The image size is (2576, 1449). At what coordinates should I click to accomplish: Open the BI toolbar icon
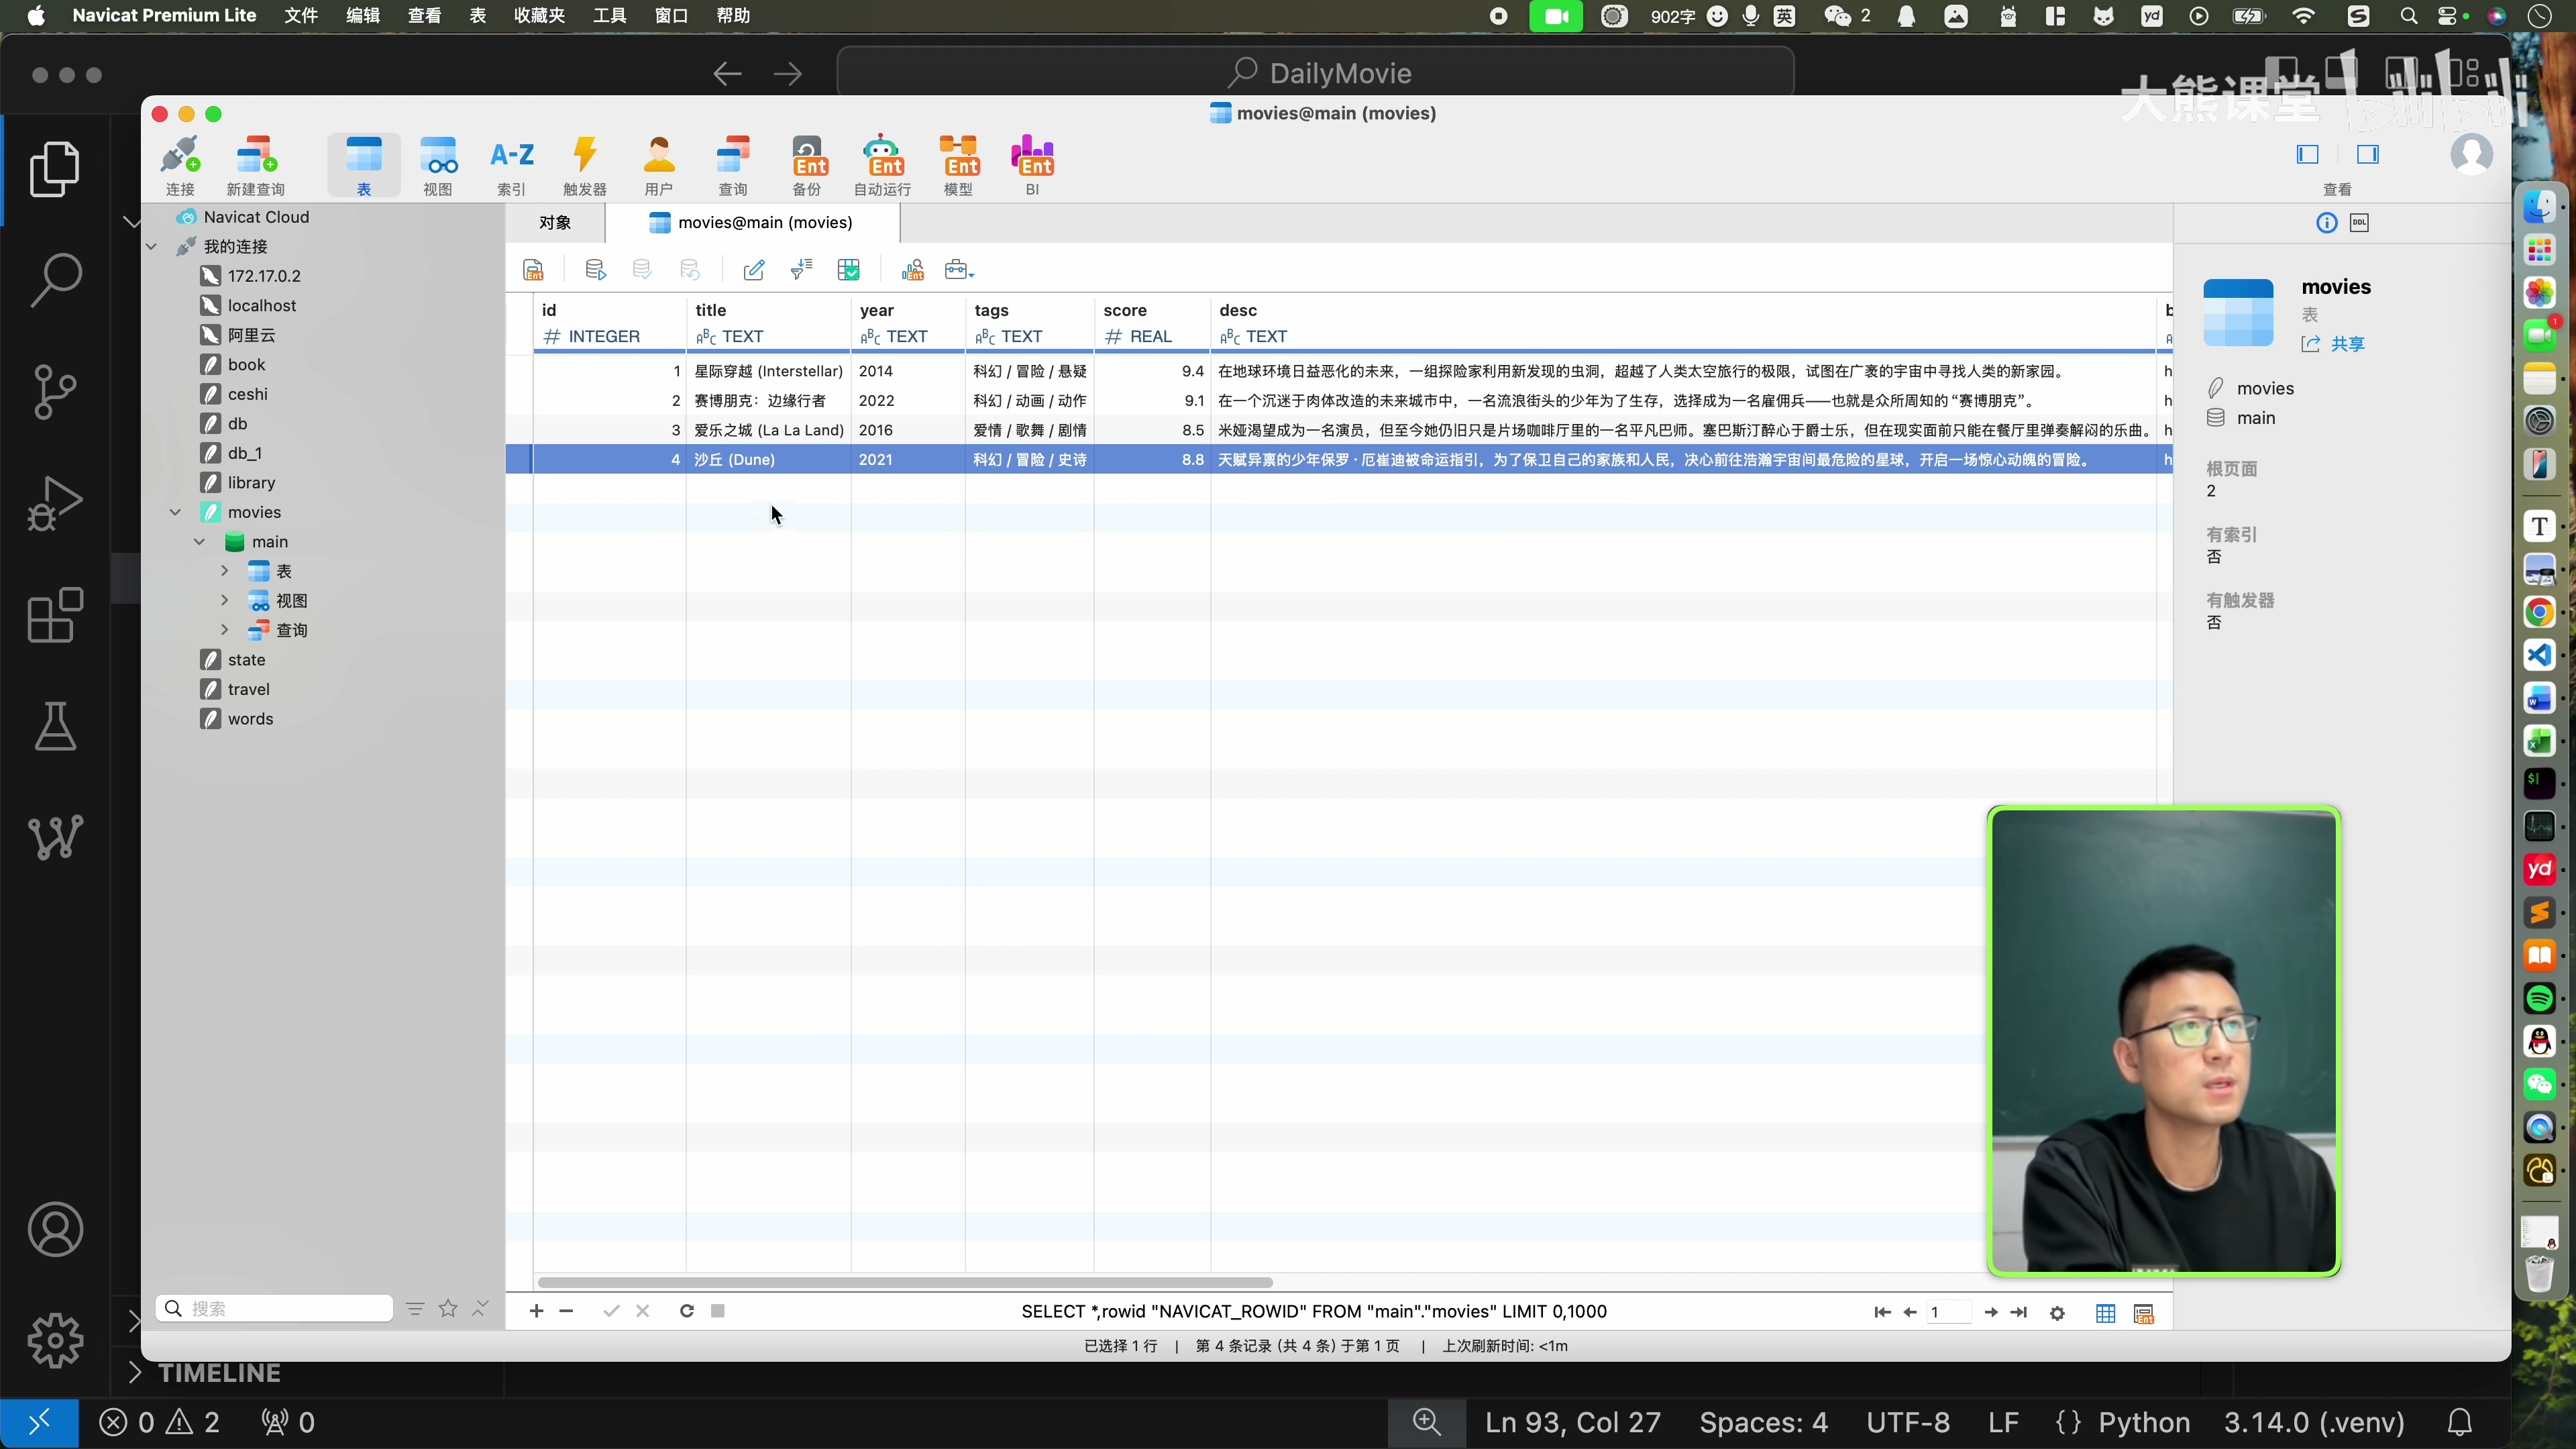[x=1032, y=165]
